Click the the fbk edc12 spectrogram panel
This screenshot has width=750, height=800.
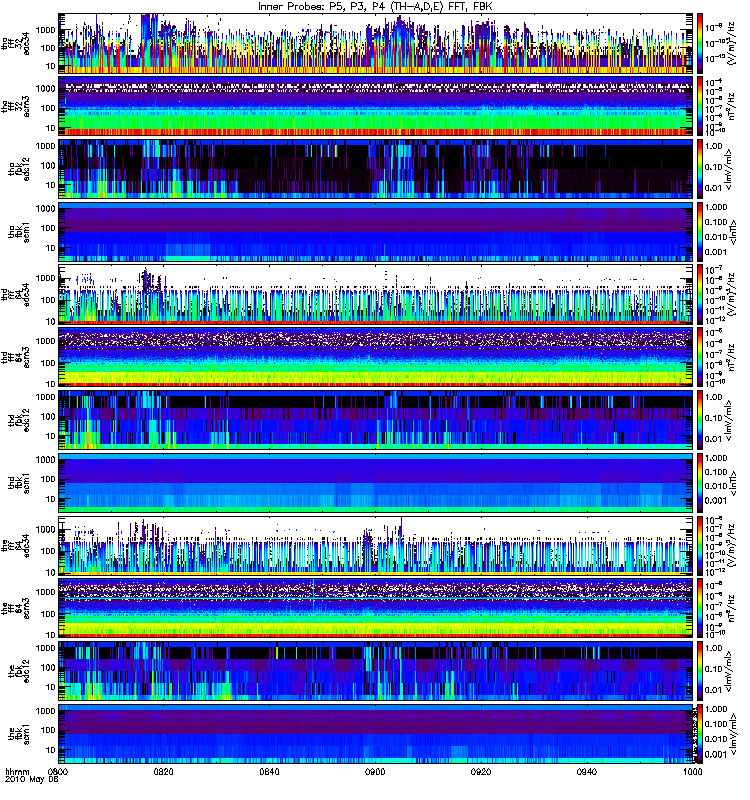376,671
